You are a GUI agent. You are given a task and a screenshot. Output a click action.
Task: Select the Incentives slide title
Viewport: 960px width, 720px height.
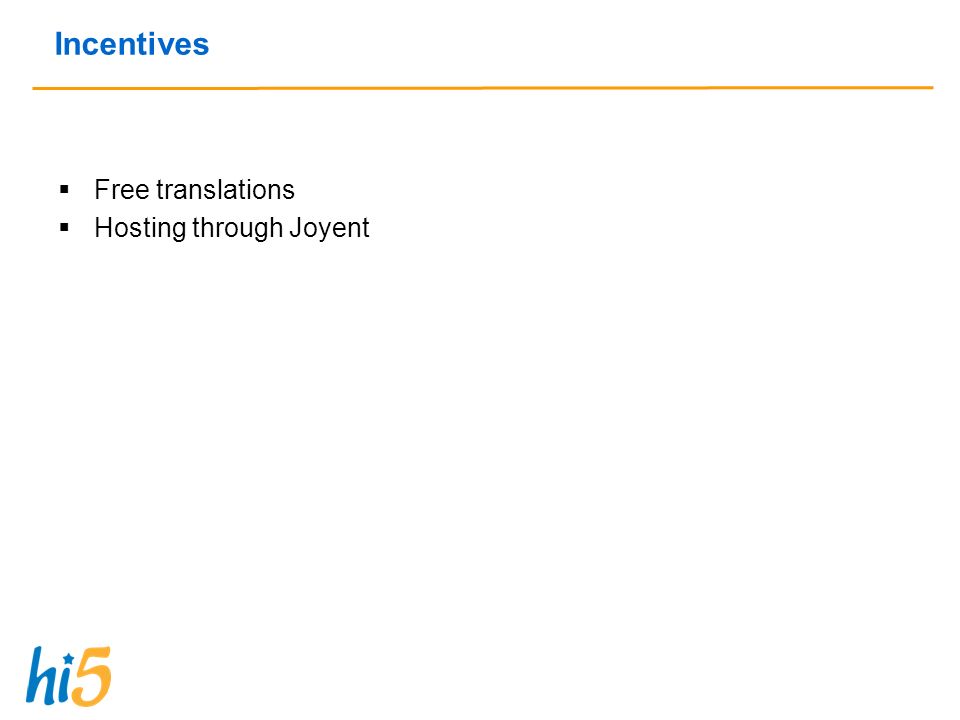pos(132,44)
